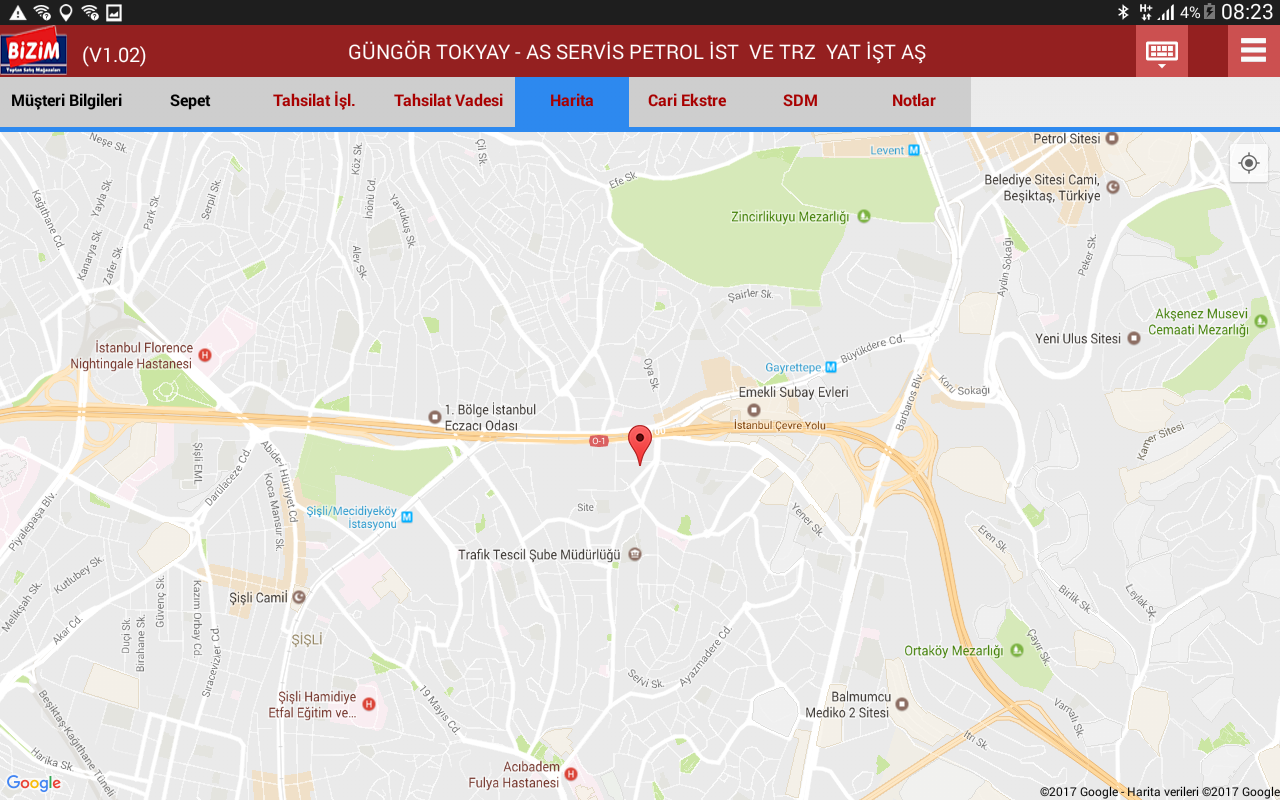Open the Cari Ekstre tab
Screen dimensions: 1280x800
point(687,101)
